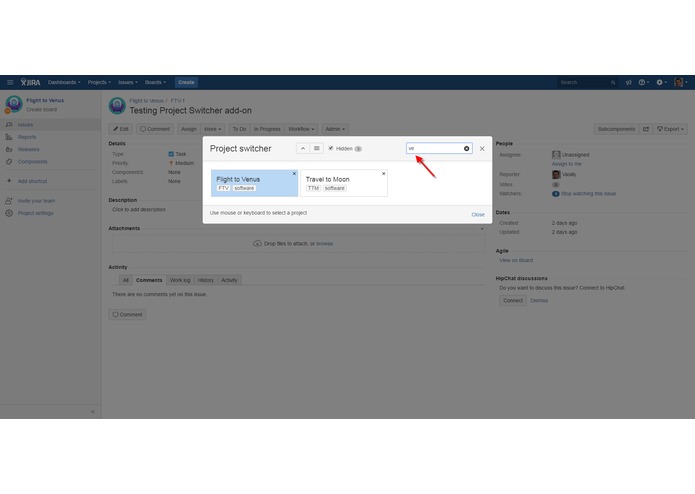Open the user profile avatar menu
This screenshot has height=494, width=695.
click(x=680, y=82)
